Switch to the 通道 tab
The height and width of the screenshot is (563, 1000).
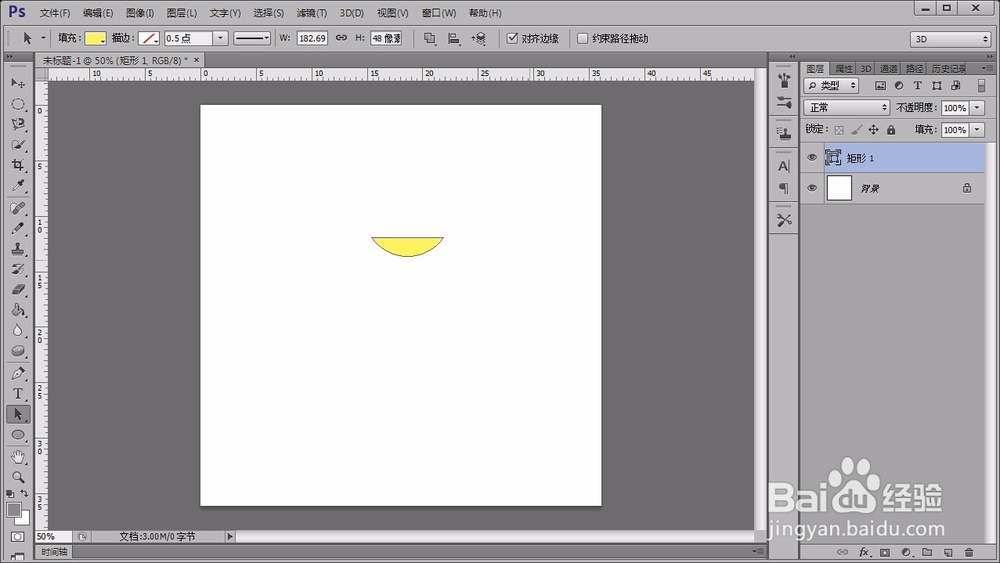click(x=888, y=68)
